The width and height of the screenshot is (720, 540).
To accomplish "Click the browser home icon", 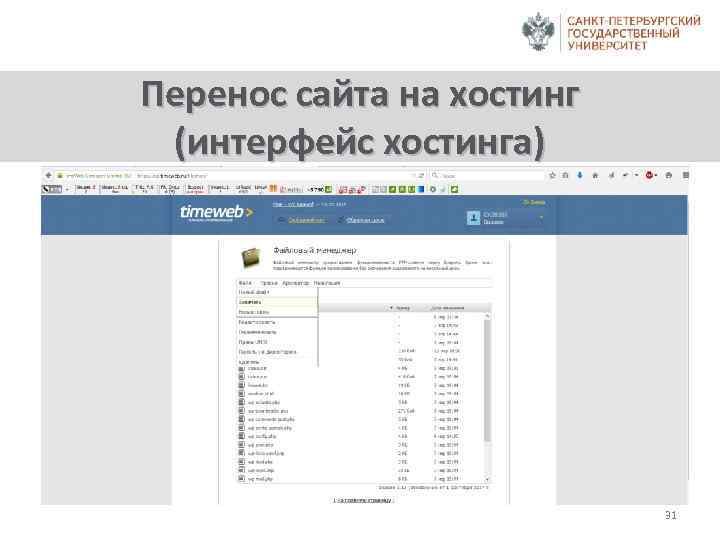I will point(595,175).
